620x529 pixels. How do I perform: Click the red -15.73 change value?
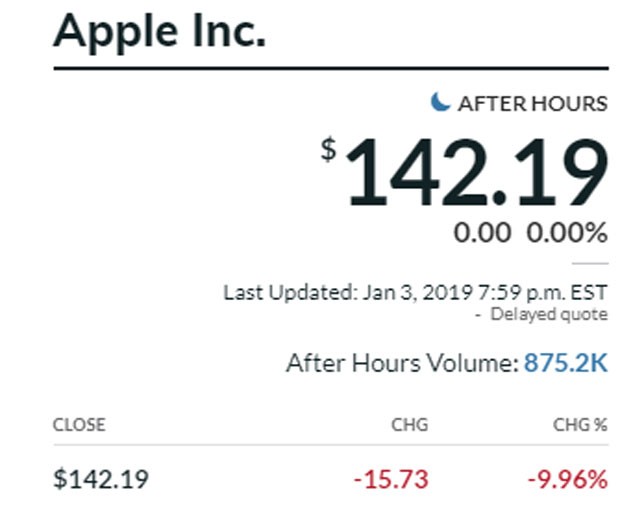click(391, 479)
